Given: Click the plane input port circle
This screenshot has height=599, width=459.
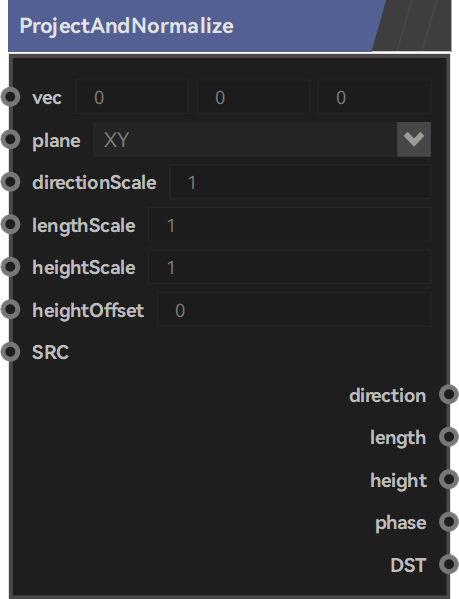Looking at the screenshot, I should point(10,139).
